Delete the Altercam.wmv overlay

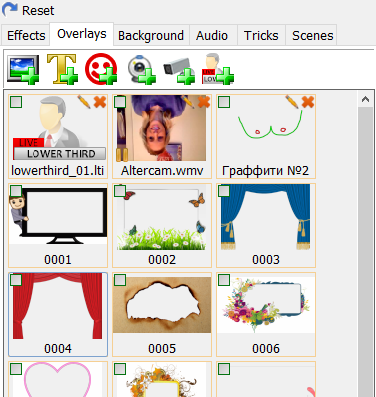(x=204, y=102)
